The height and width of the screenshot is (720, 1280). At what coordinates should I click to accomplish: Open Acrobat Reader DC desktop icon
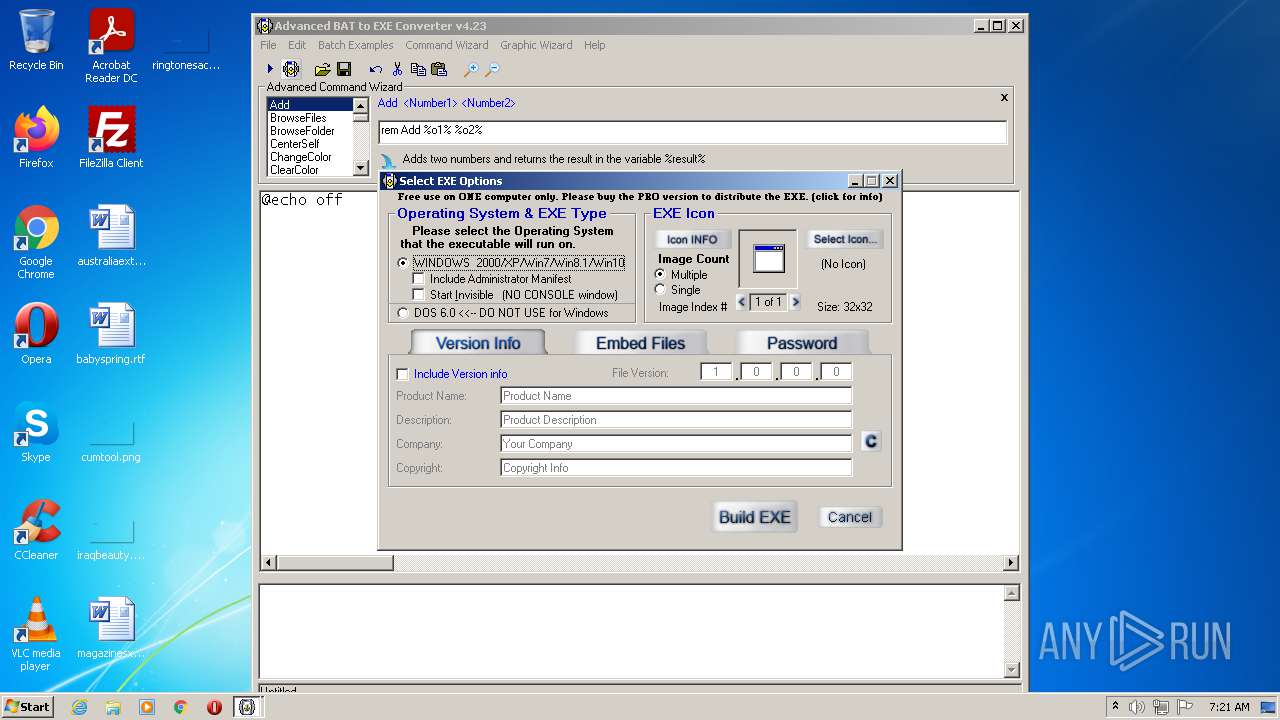pyautogui.click(x=111, y=45)
